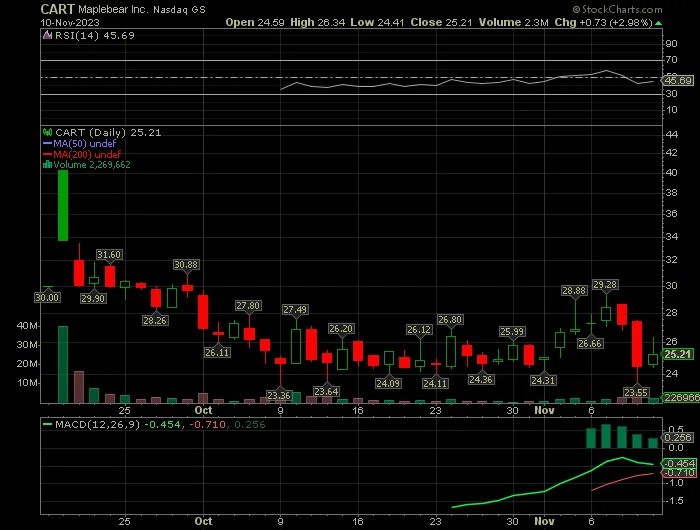Click the High 26.34 value
Image resolution: width=700 pixels, height=530 pixels.
317,22
